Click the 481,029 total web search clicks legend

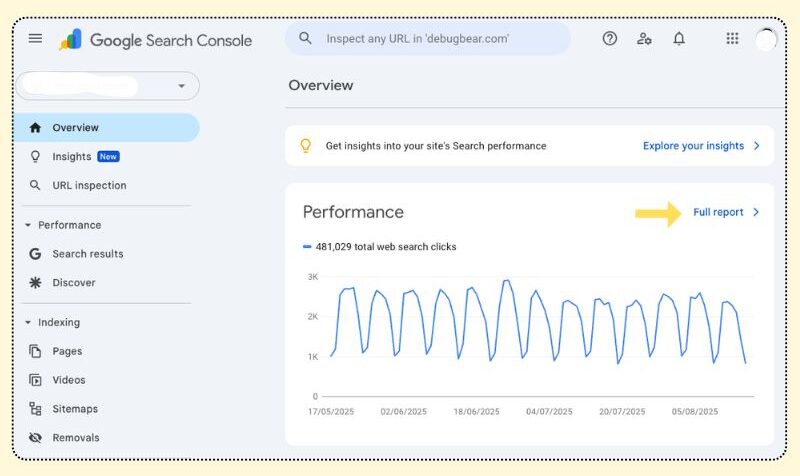click(386, 247)
